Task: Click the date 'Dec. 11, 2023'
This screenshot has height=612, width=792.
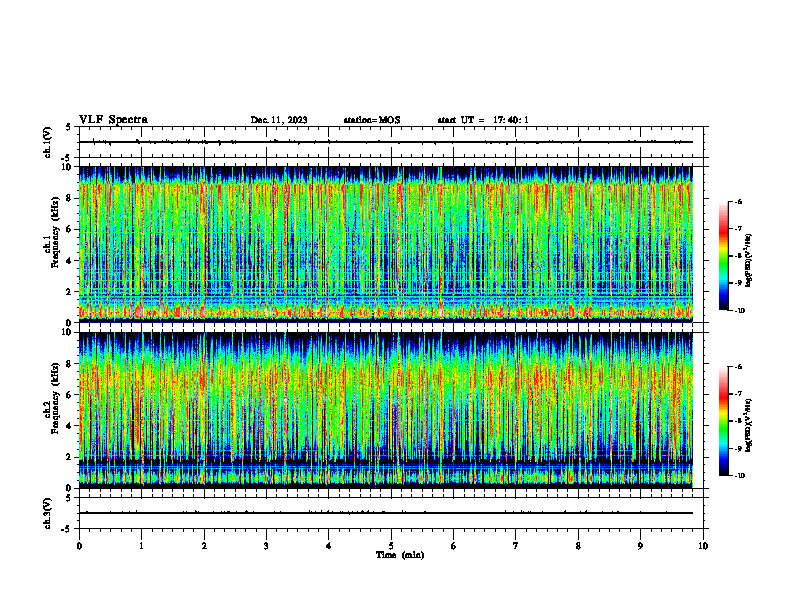Action: click(x=279, y=120)
